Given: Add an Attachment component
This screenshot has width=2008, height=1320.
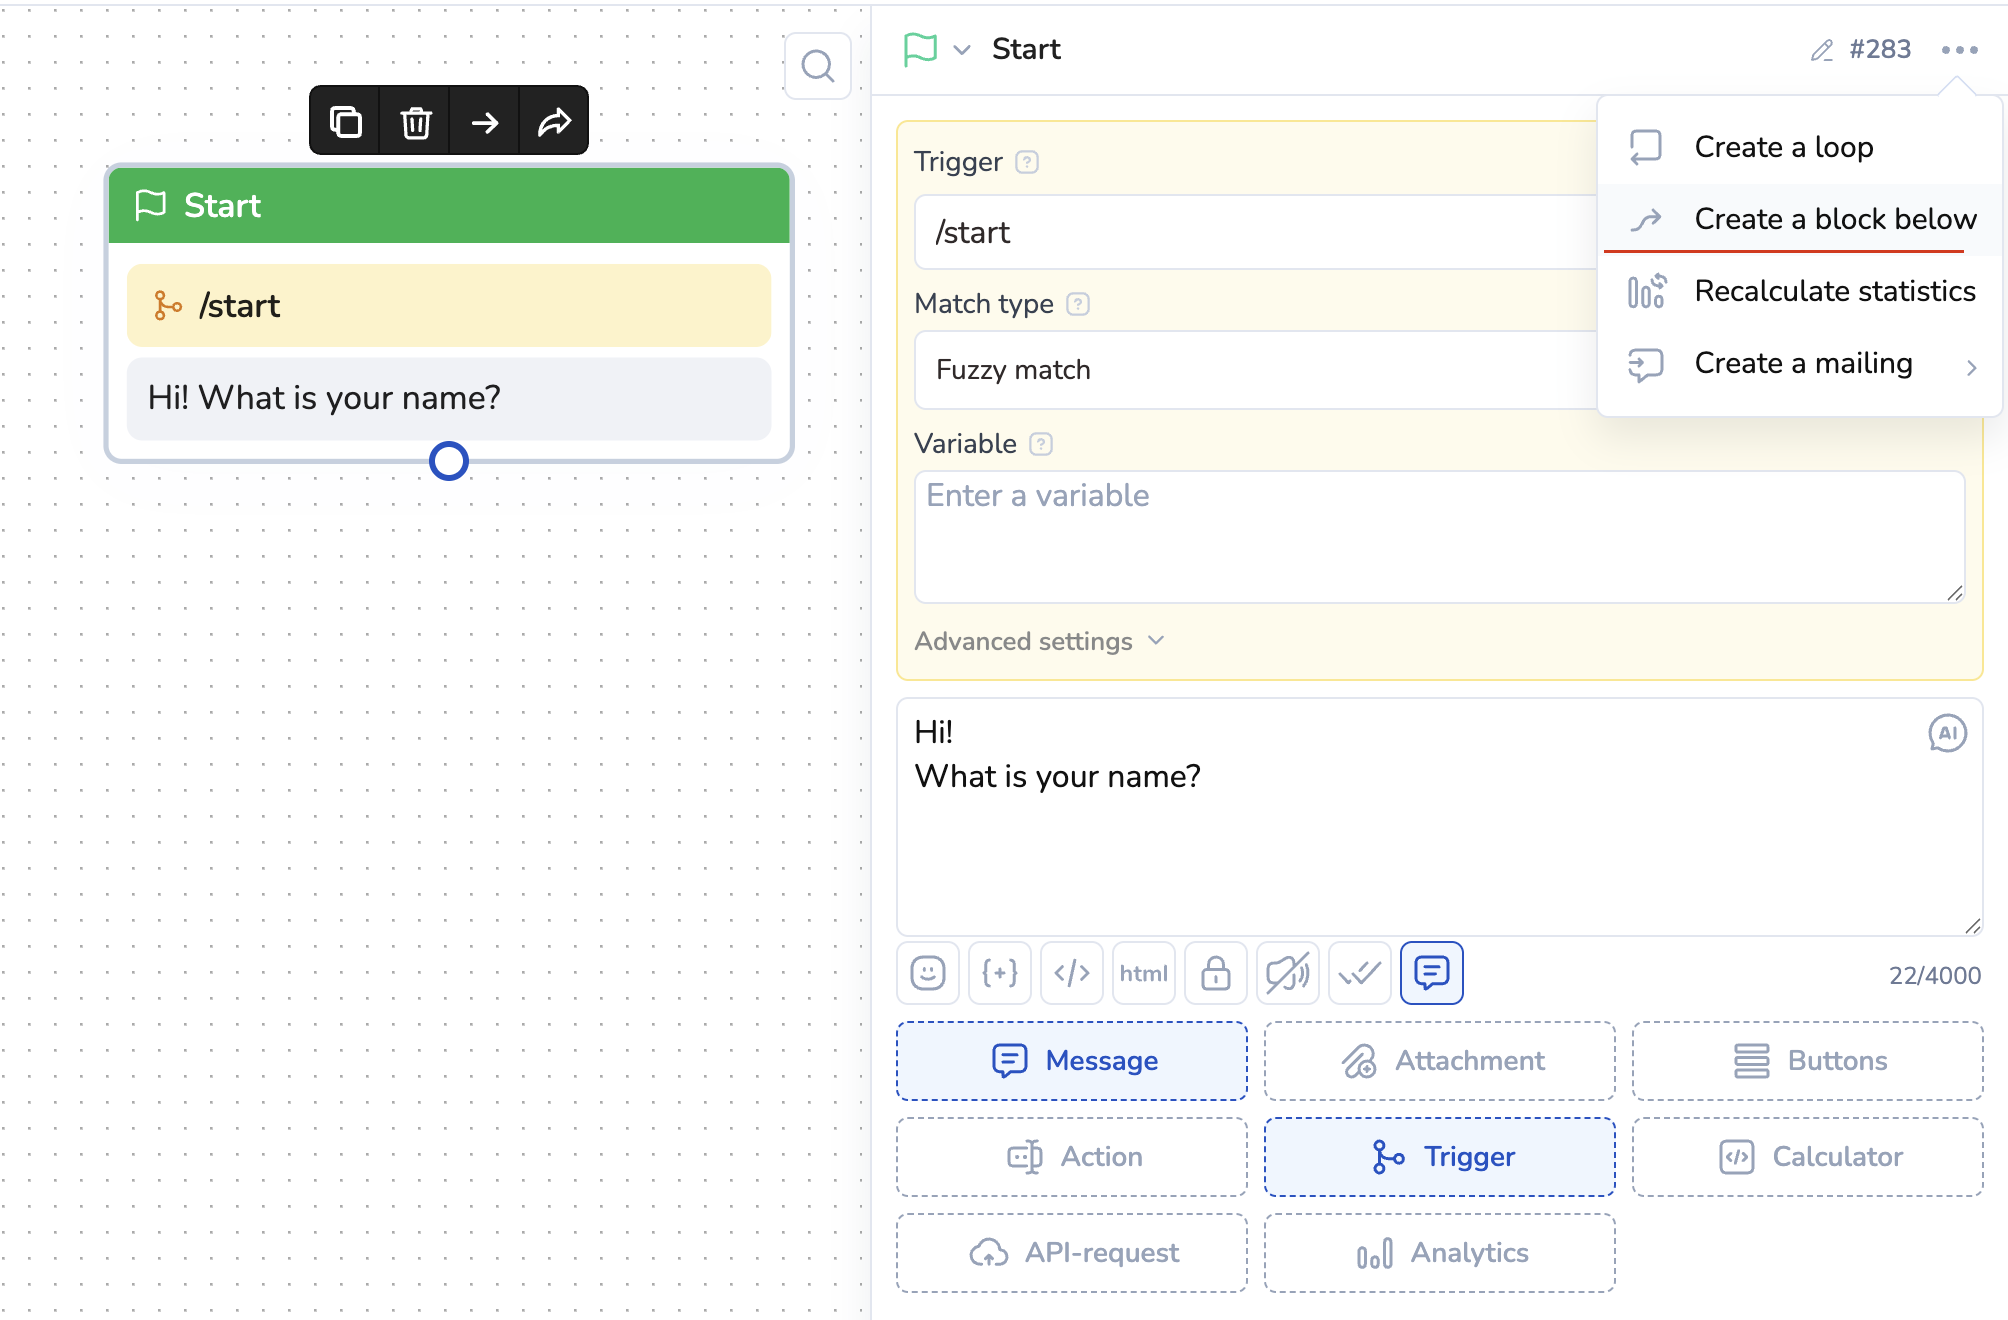Looking at the screenshot, I should (1439, 1060).
